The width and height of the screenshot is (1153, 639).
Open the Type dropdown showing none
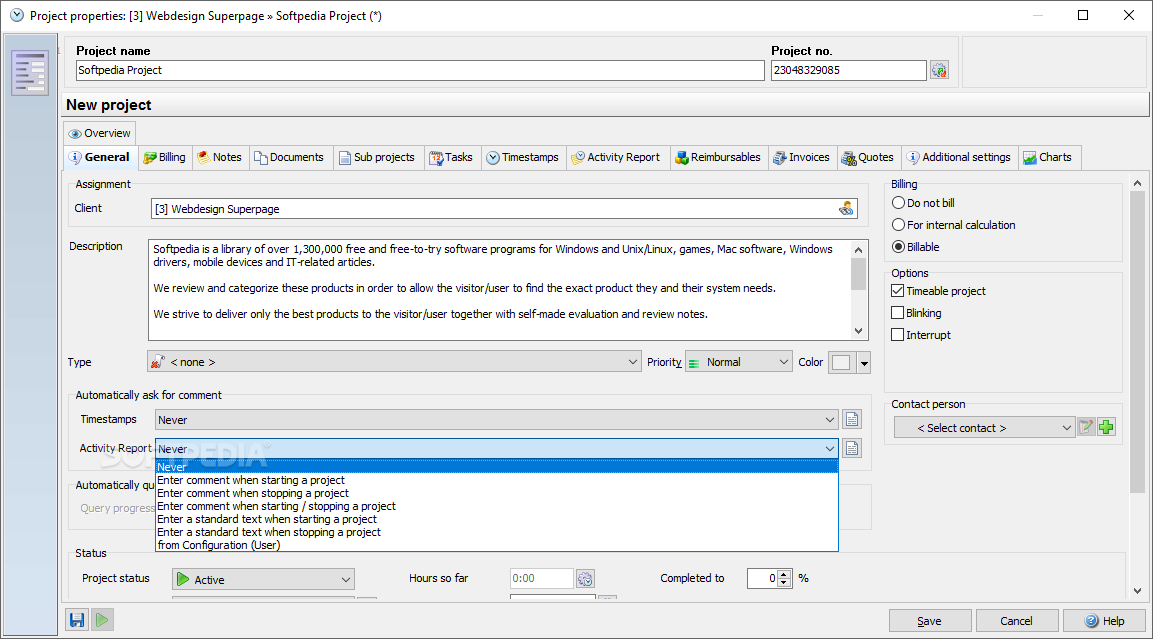(x=394, y=362)
